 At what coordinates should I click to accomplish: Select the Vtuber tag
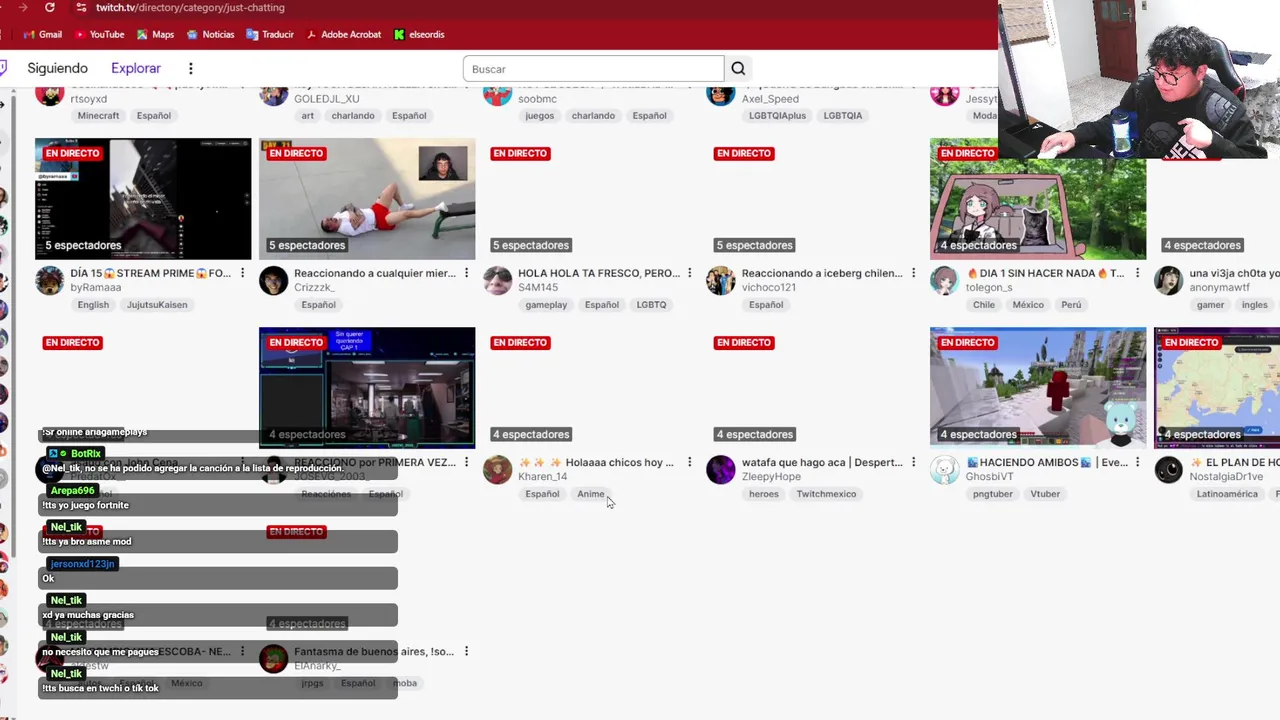(1045, 494)
